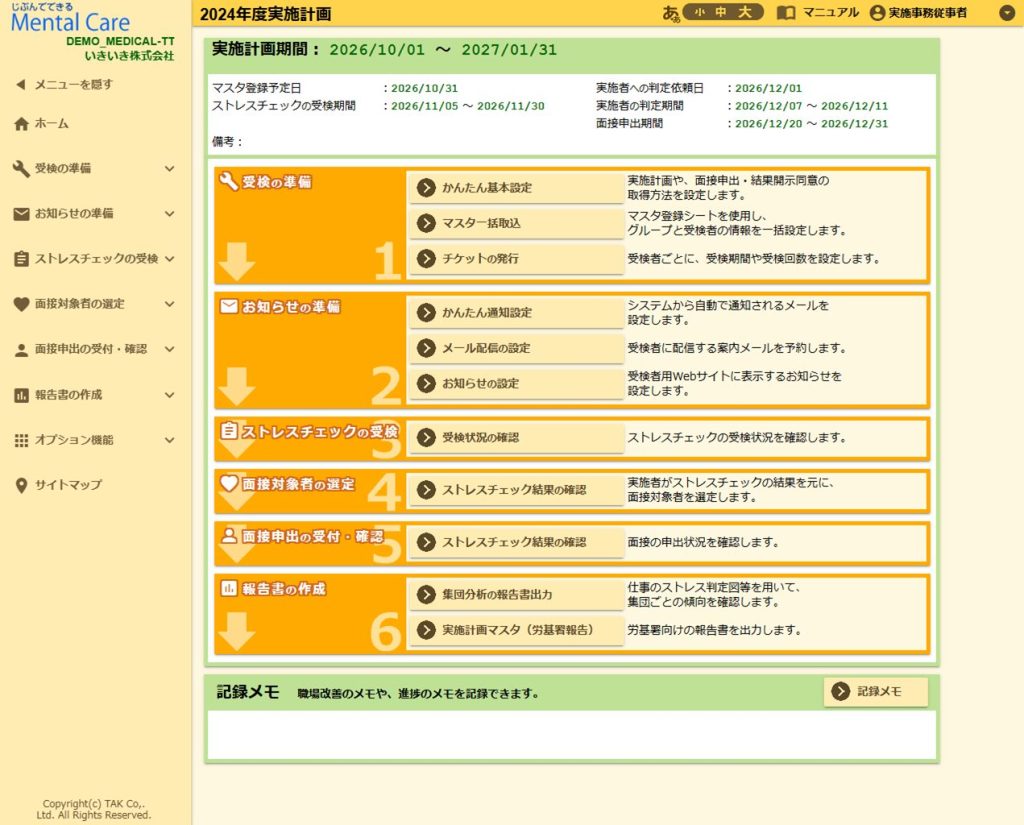Click the plan period end date 2027/01/31
Viewport: 1024px width, 825px height.
point(509,50)
